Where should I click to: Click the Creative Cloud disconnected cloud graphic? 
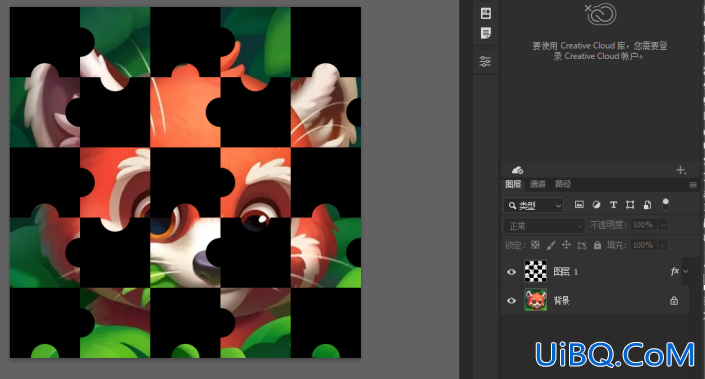click(600, 14)
